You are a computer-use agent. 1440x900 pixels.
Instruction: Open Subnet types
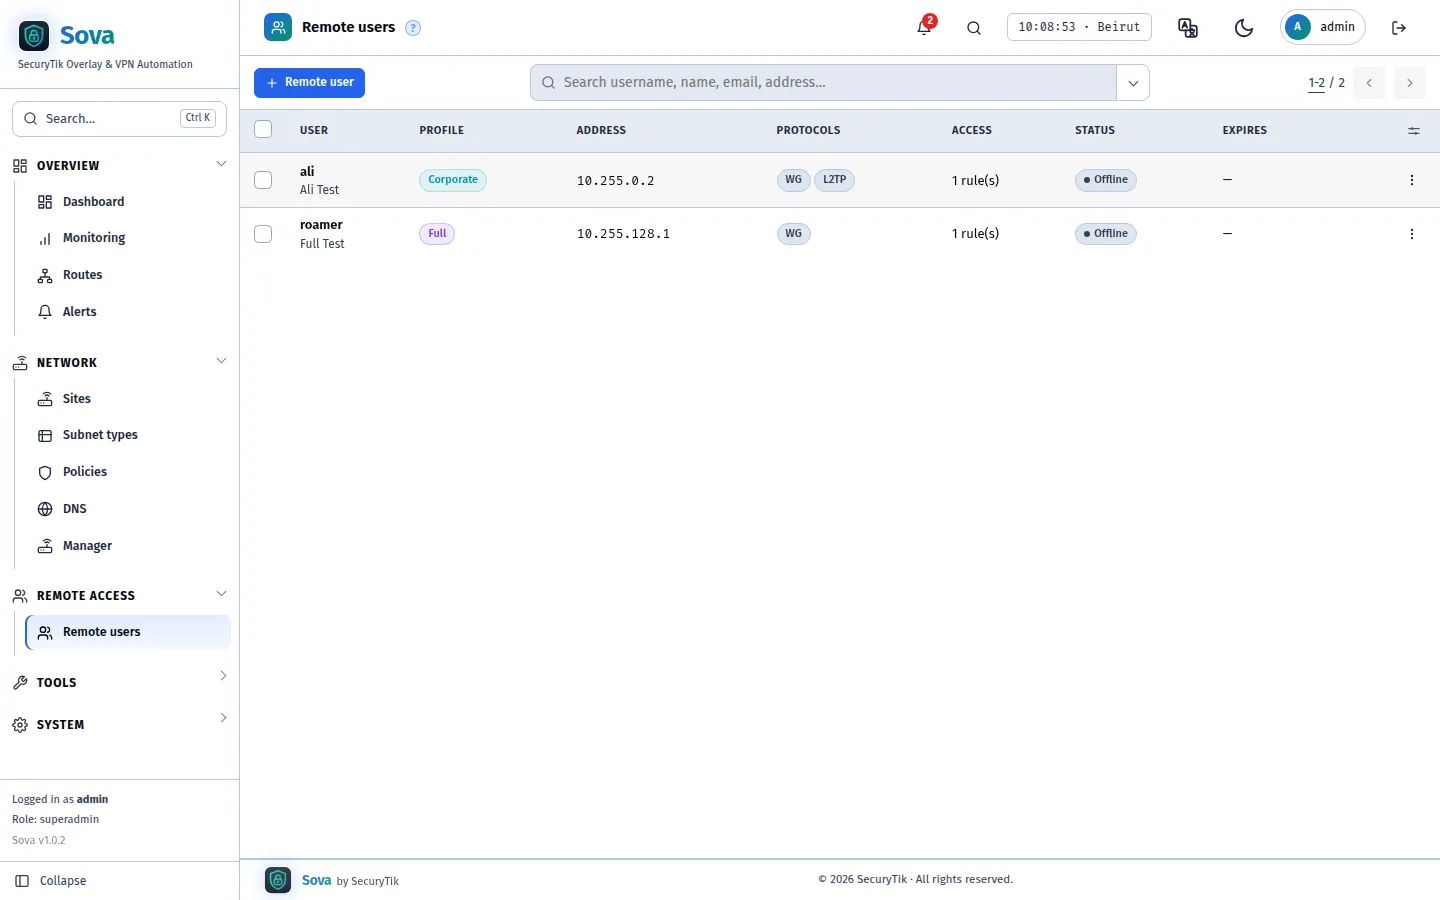(x=128, y=435)
